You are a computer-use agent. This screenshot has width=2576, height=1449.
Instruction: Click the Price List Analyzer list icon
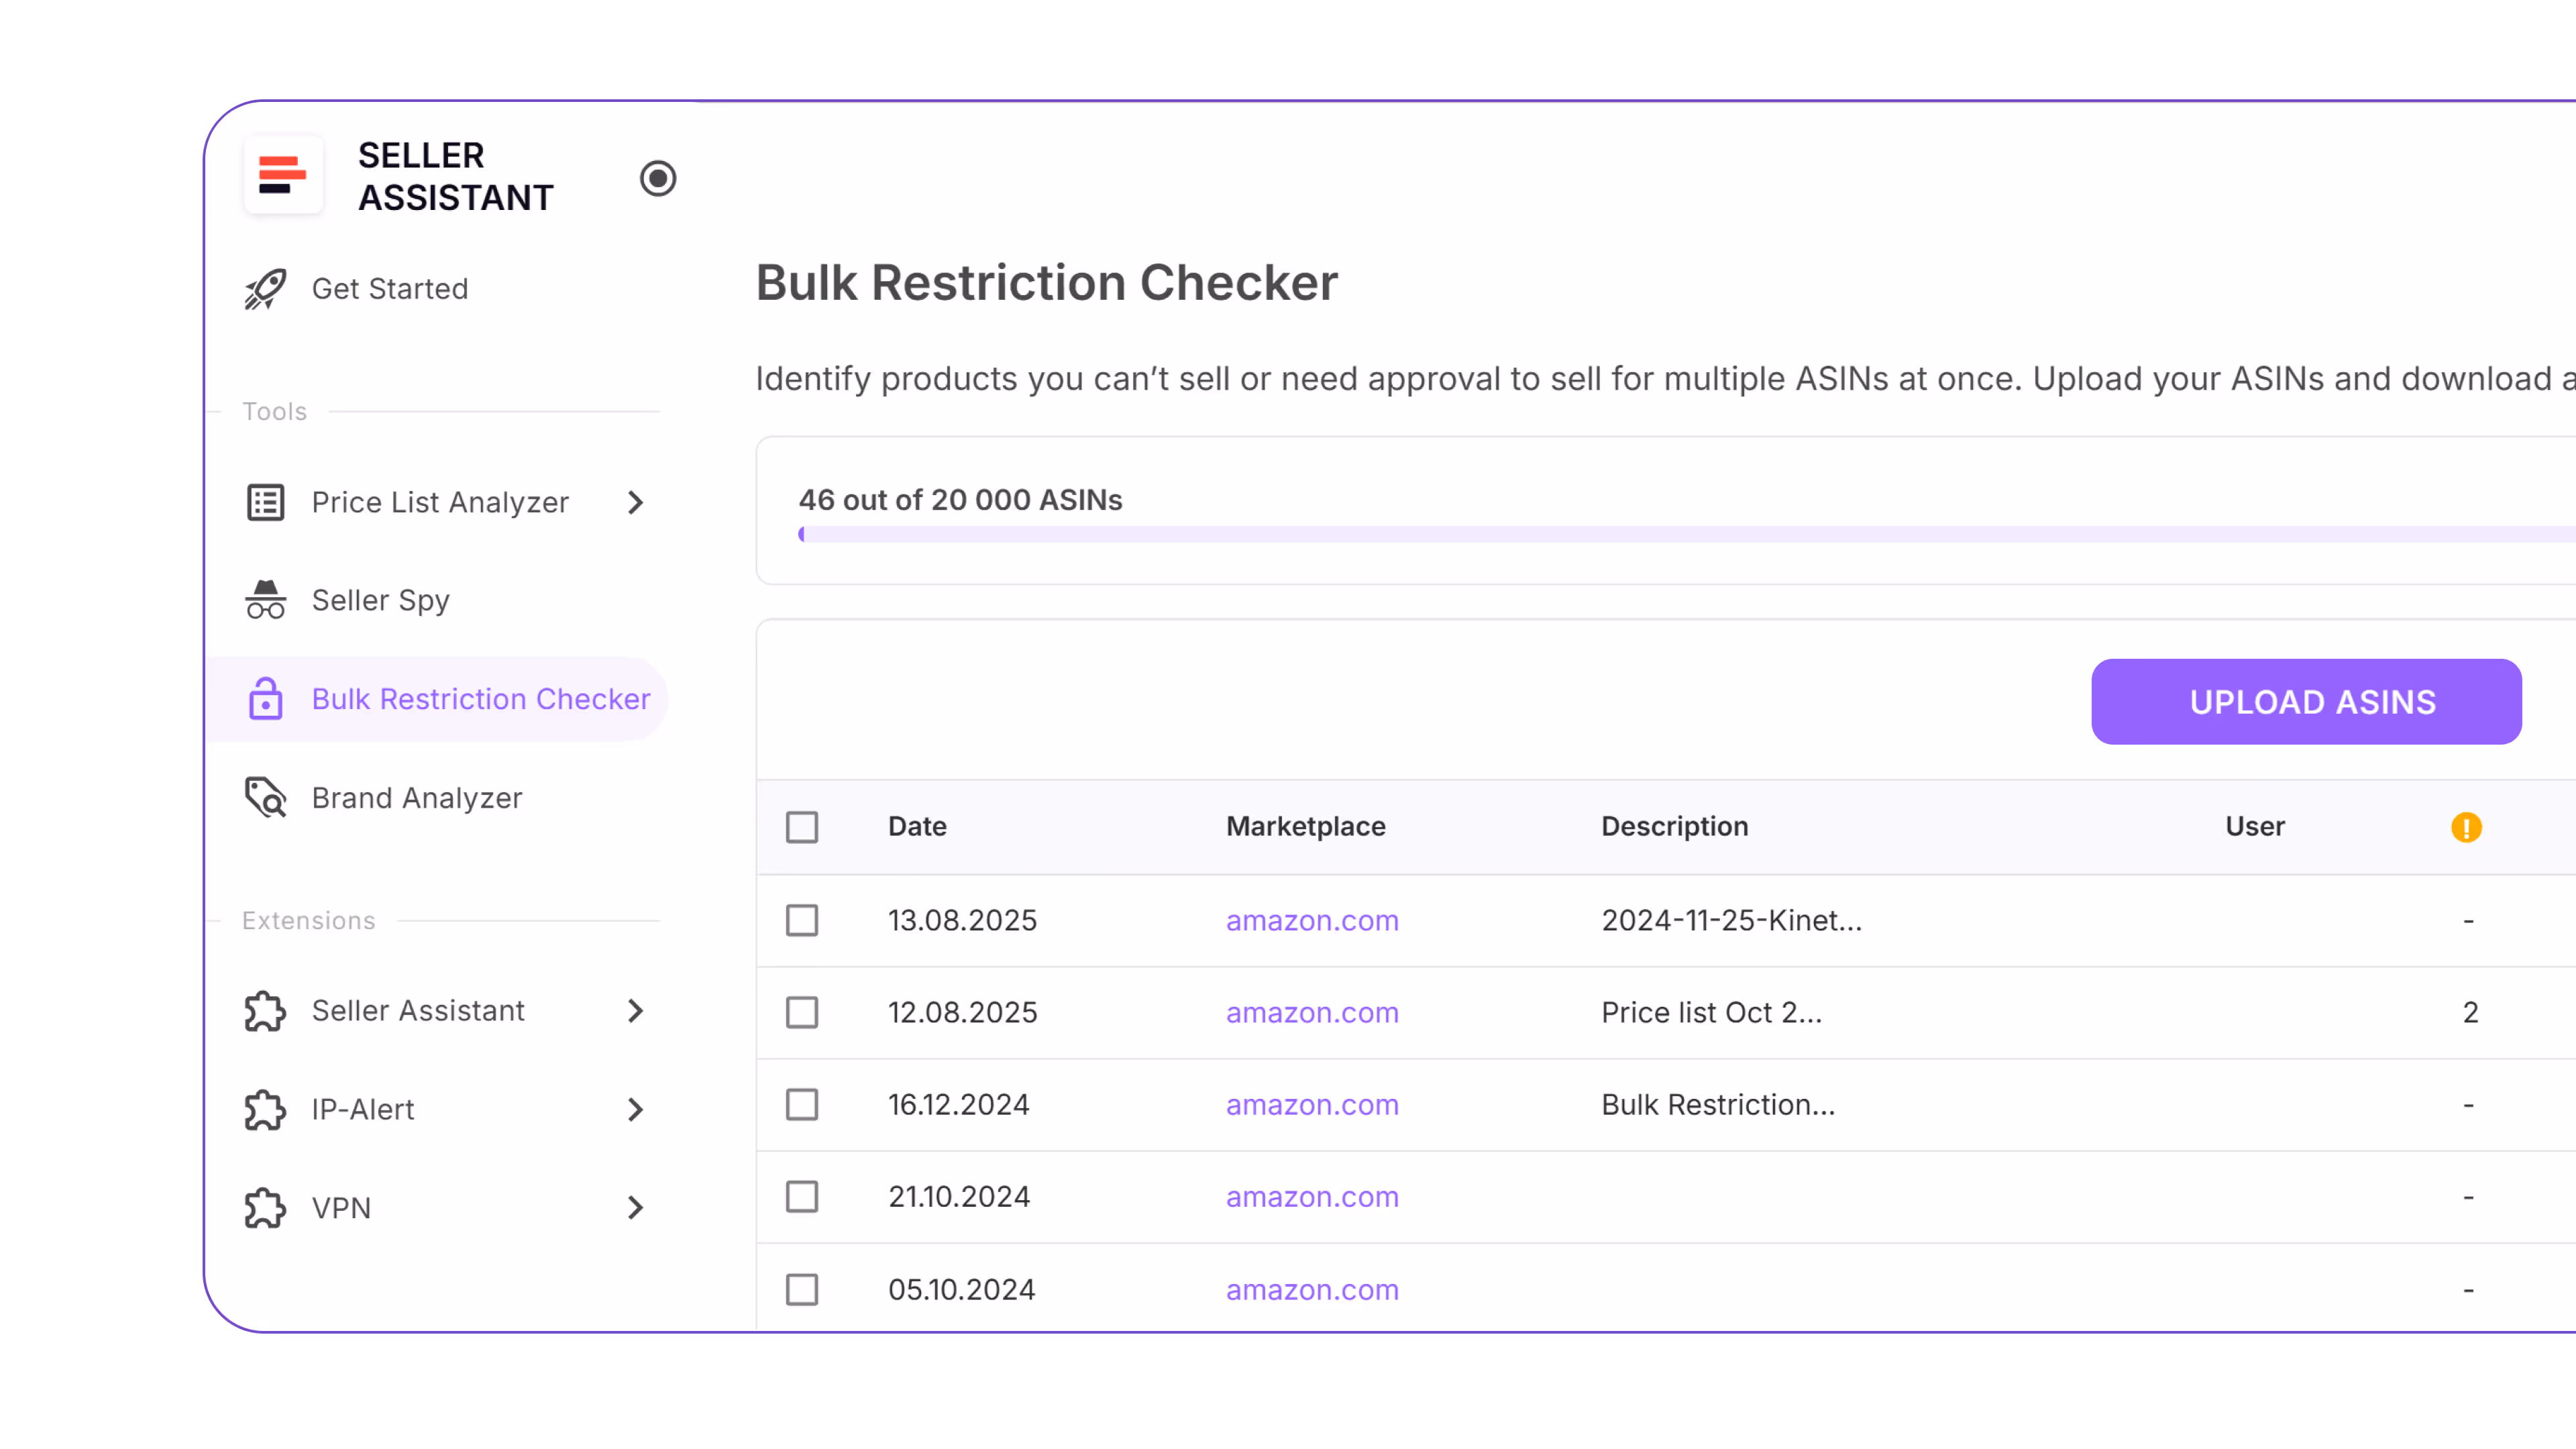pos(265,502)
